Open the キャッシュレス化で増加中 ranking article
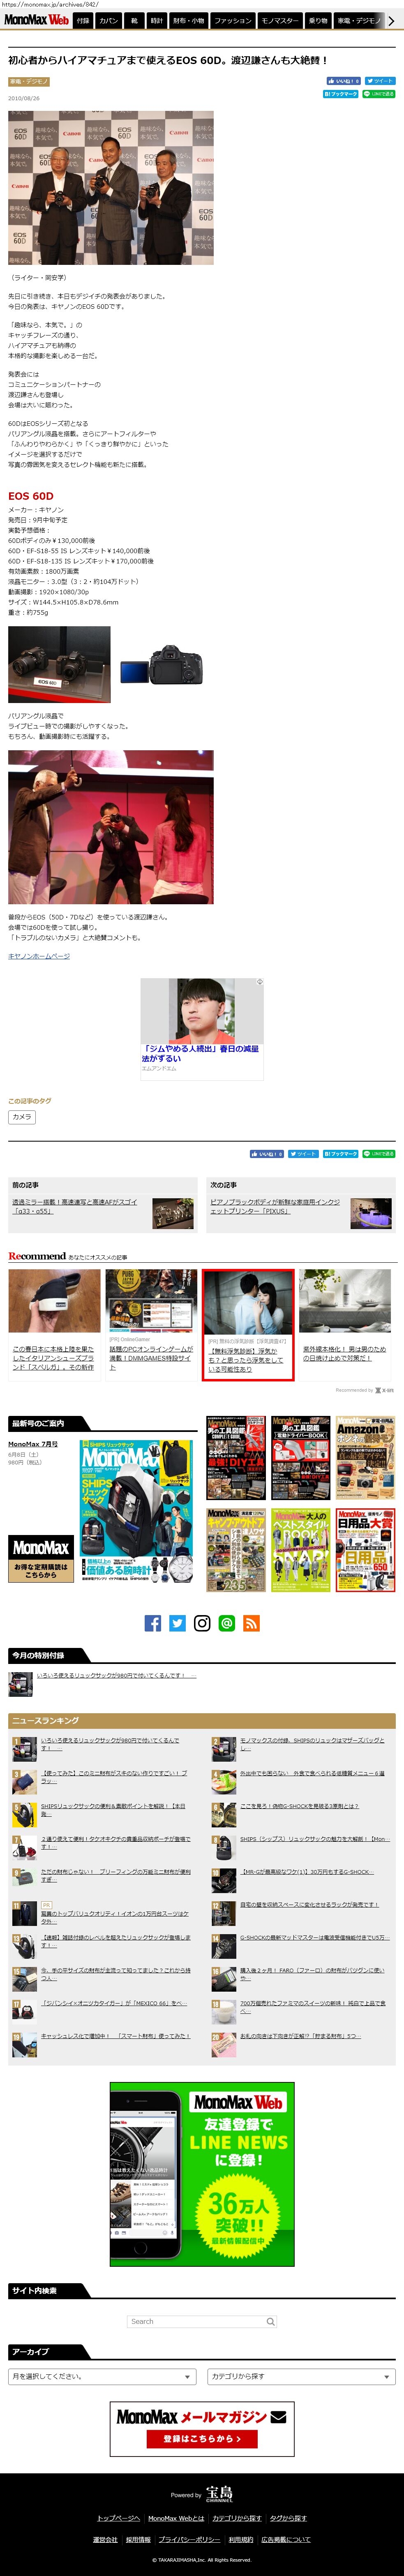This screenshot has height=2576, width=404. coord(115,2036)
